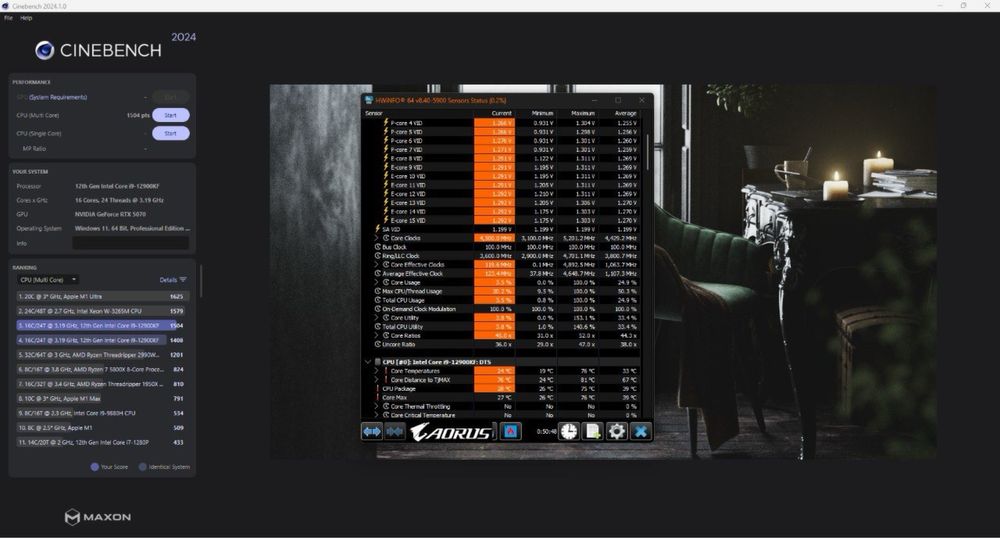Expand the Core Clocks row
This screenshot has width=1000, height=538.
376,238
